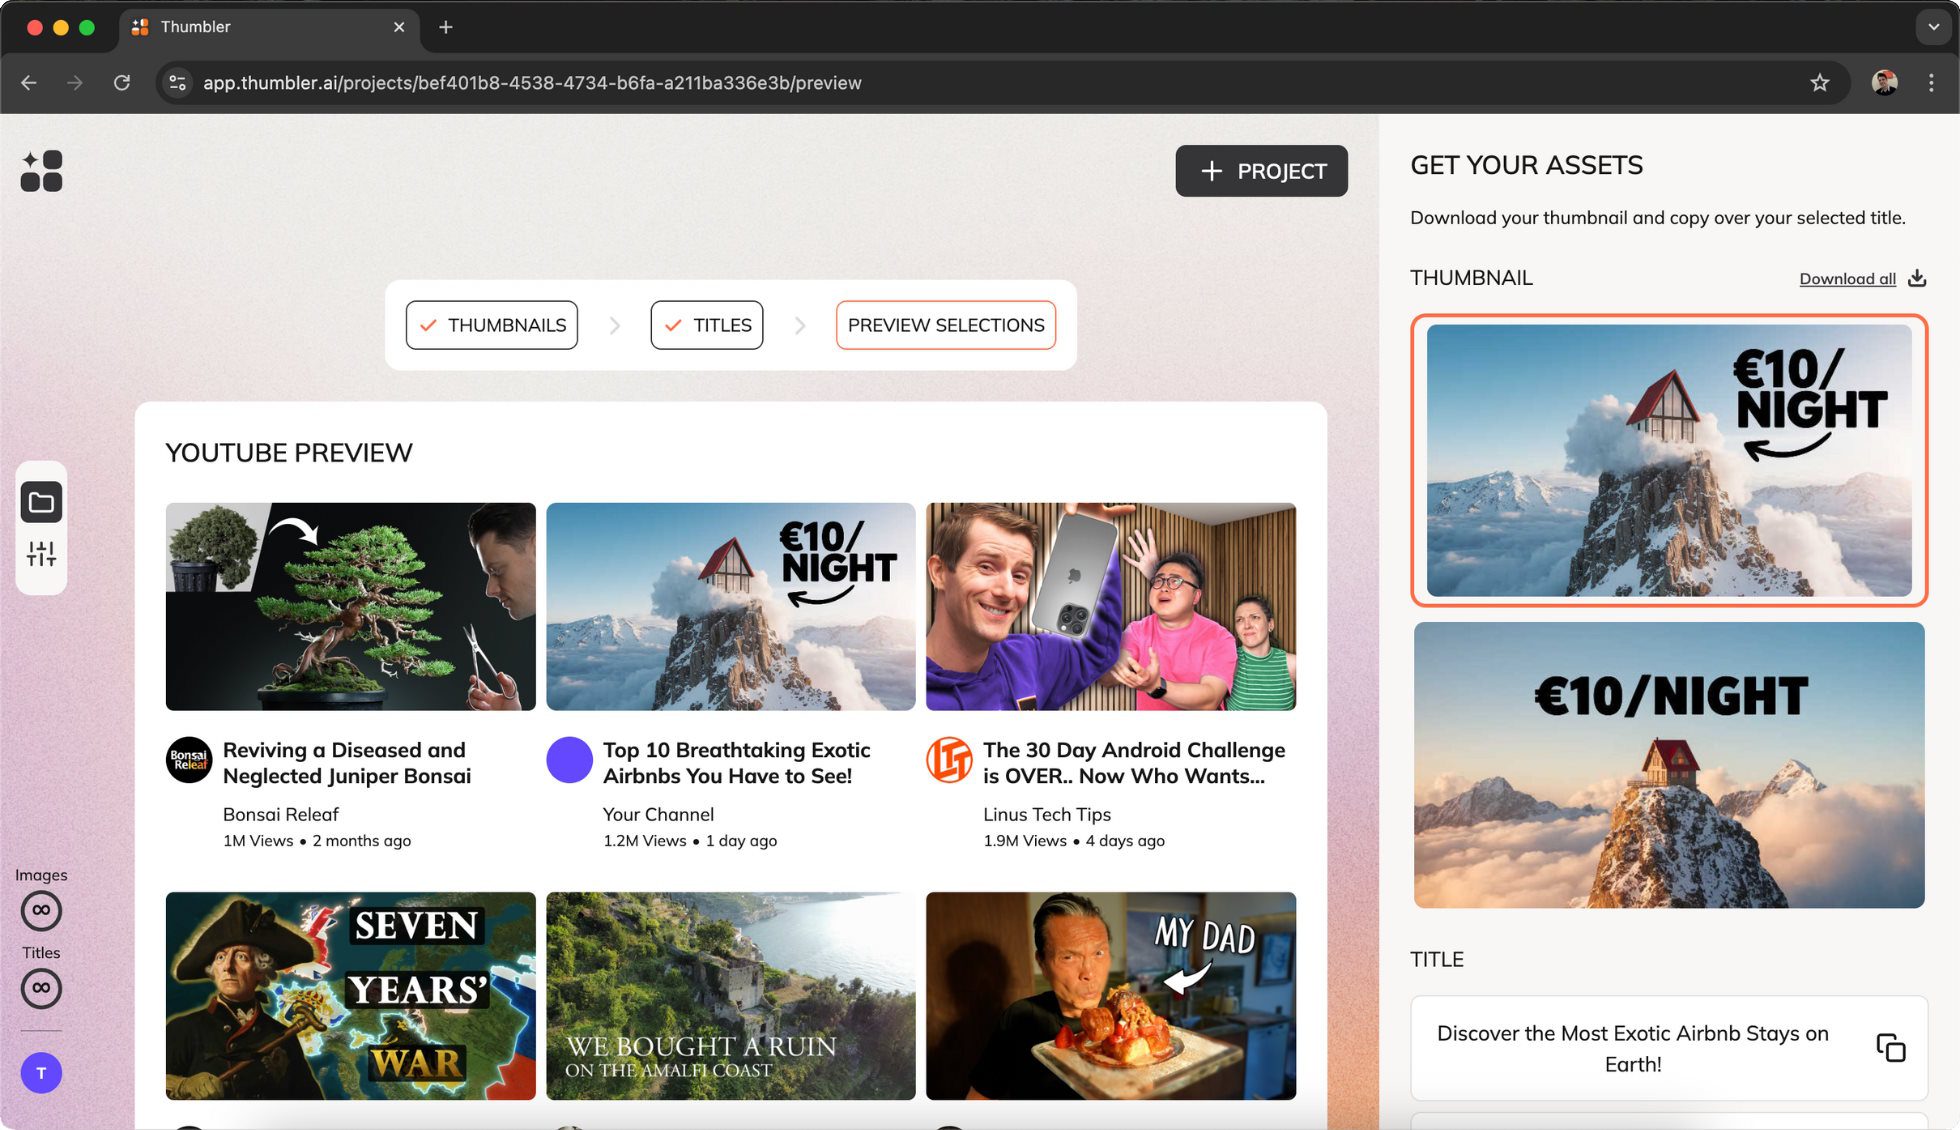
Task: Go to the checked Thumbnails step
Action: coord(492,325)
